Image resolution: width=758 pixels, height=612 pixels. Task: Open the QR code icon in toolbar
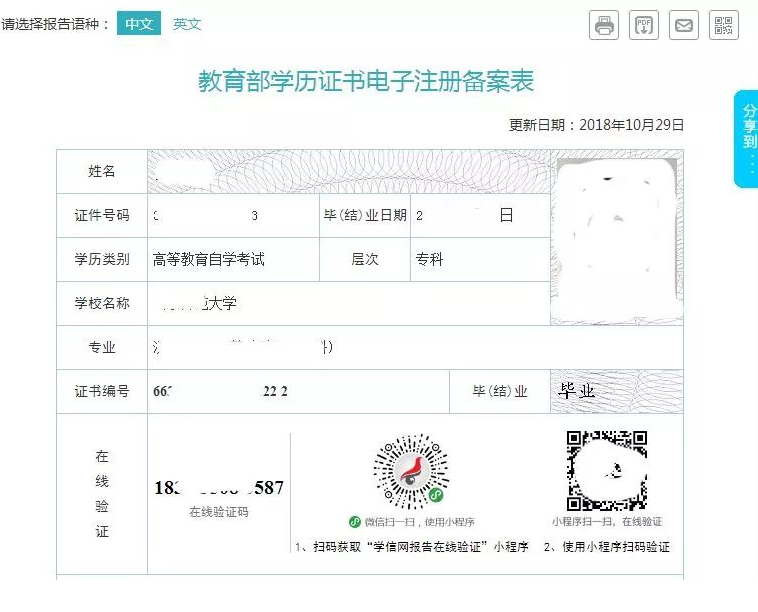point(724,26)
